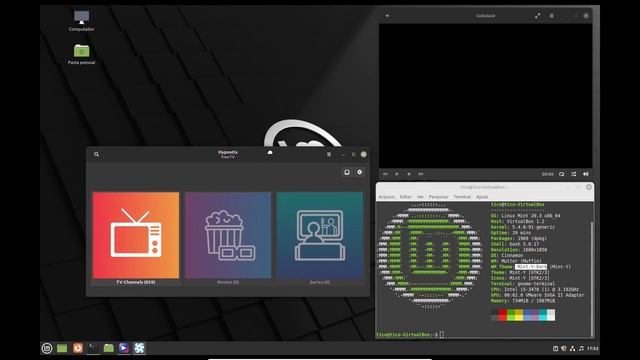
Task: Play video in Celluloid
Action: (397, 174)
